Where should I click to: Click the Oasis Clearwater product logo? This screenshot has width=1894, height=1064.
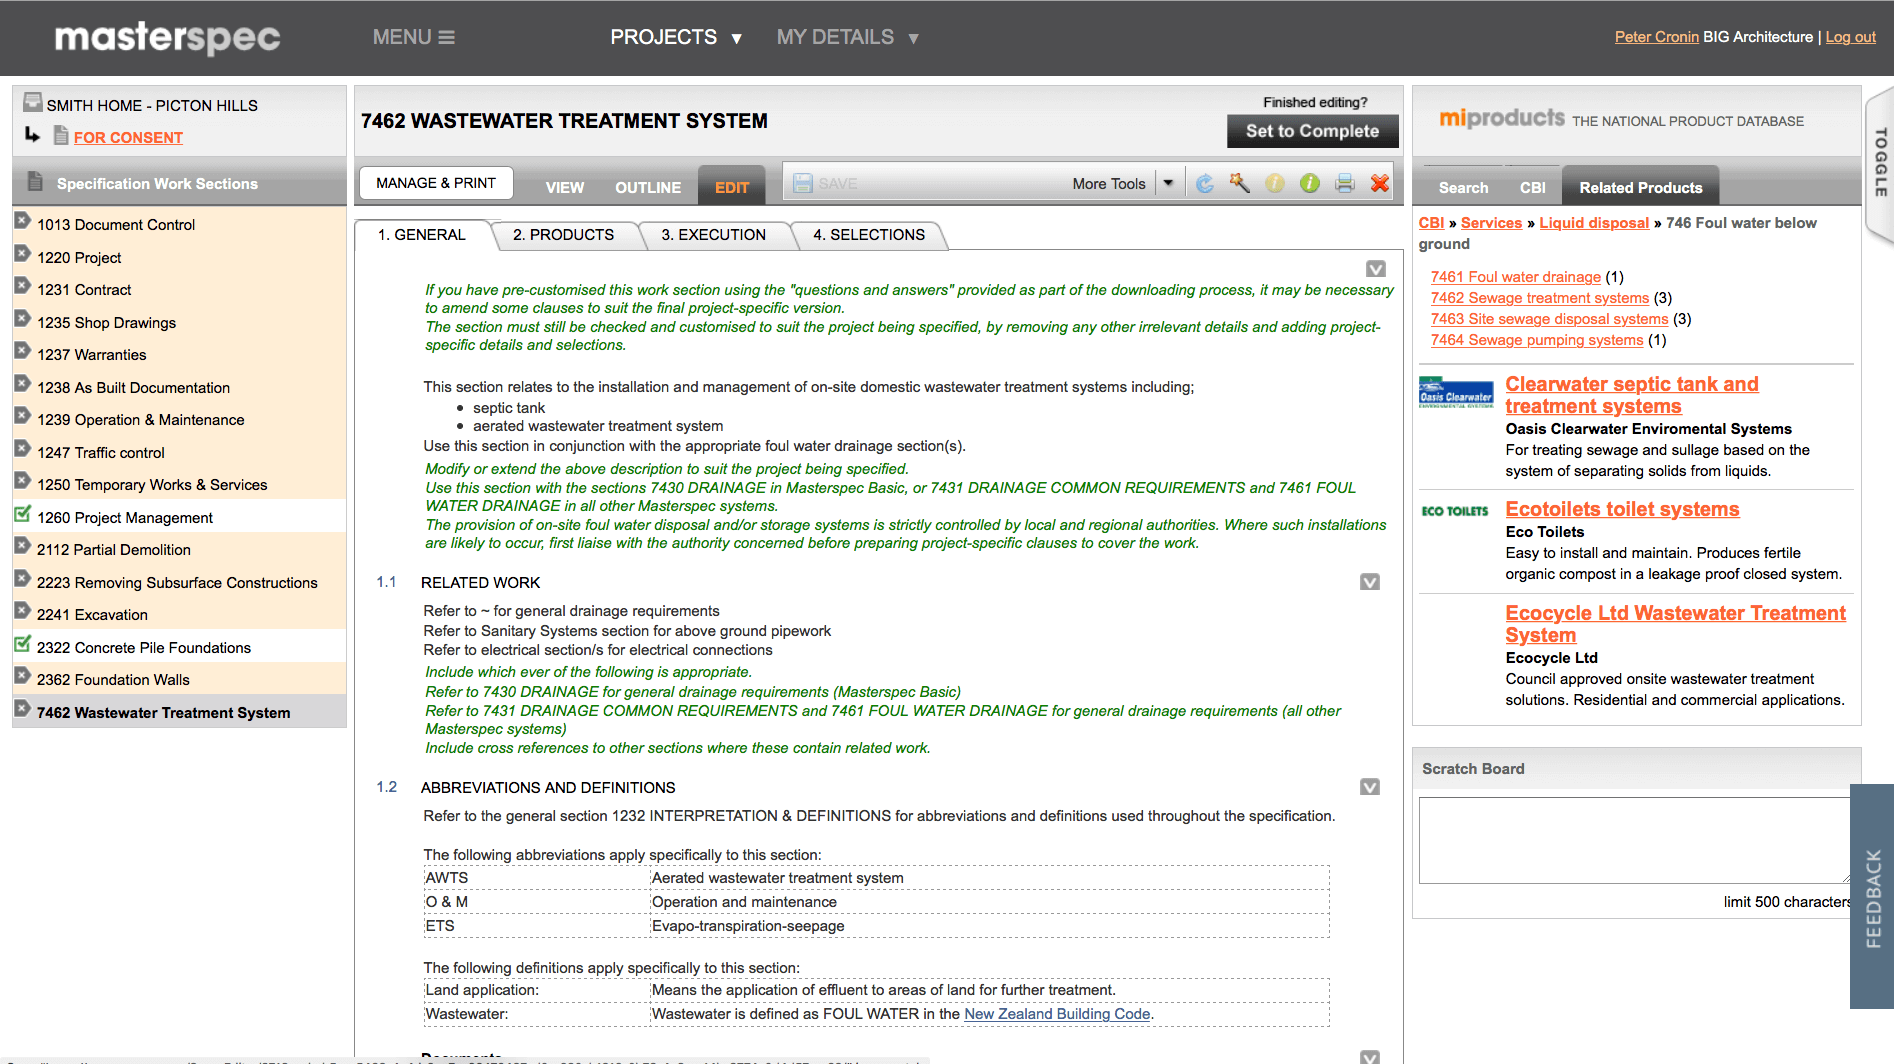click(1455, 393)
